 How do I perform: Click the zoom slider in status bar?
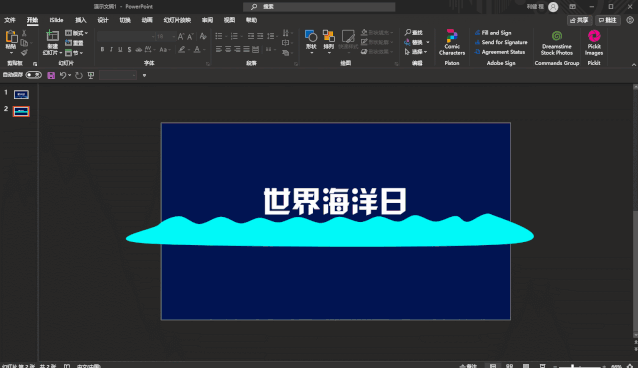[x=579, y=366]
